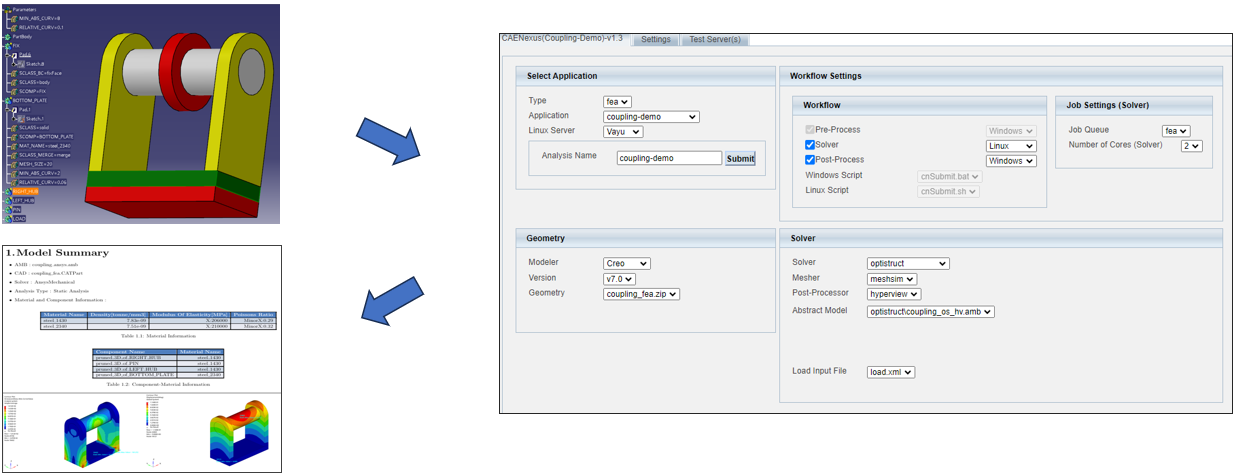Image resolution: width=1235 pixels, height=475 pixels.
Task: Select the MESH_SIZE=20 parameter
Action: coord(32,163)
